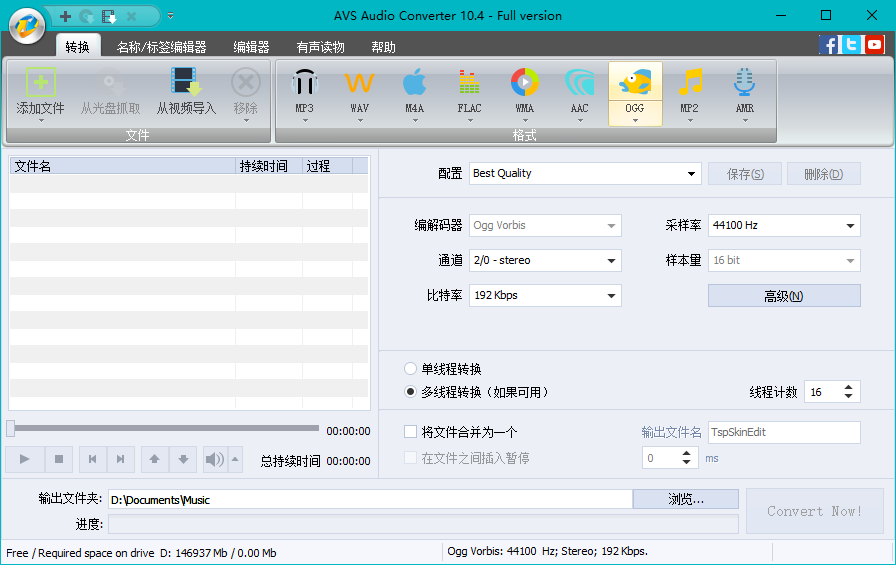The height and width of the screenshot is (565, 896).
Task: Check merge files into one (将文件合并为一个)
Action: [410, 432]
